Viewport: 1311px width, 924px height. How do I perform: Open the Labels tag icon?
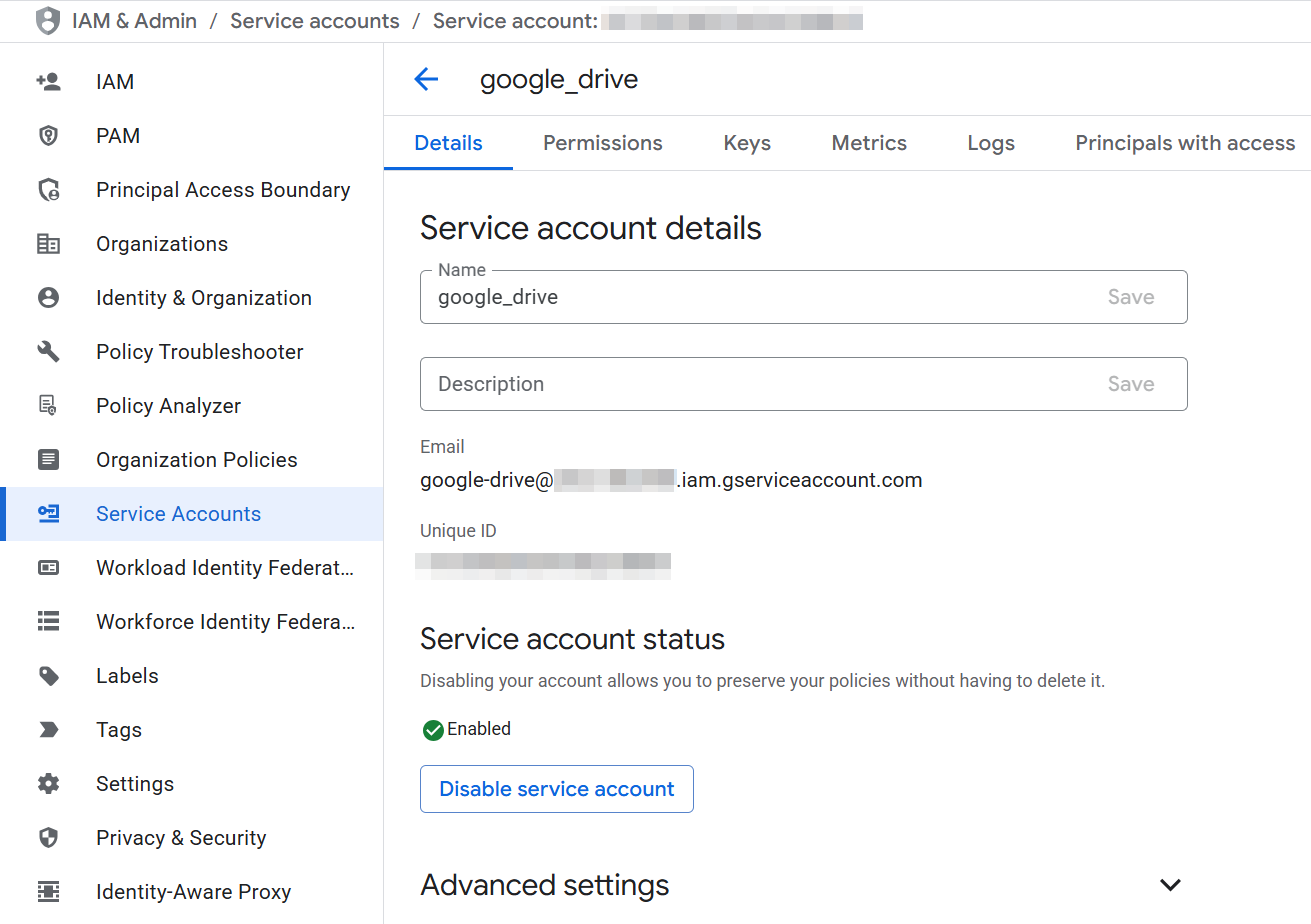[49, 675]
